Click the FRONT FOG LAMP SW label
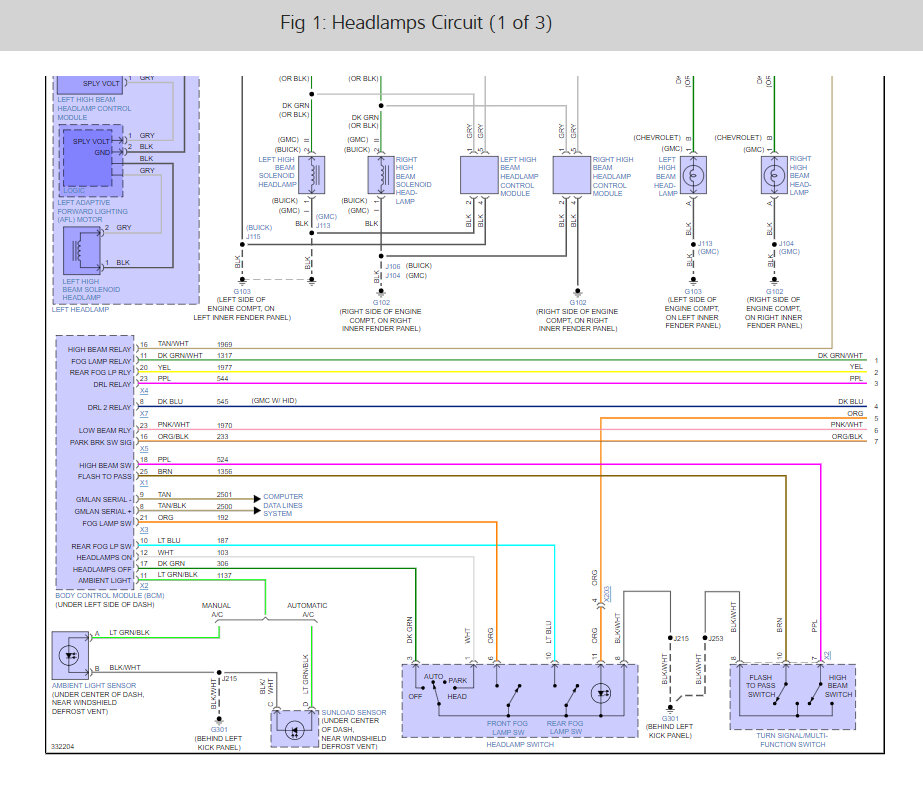 tap(507, 728)
